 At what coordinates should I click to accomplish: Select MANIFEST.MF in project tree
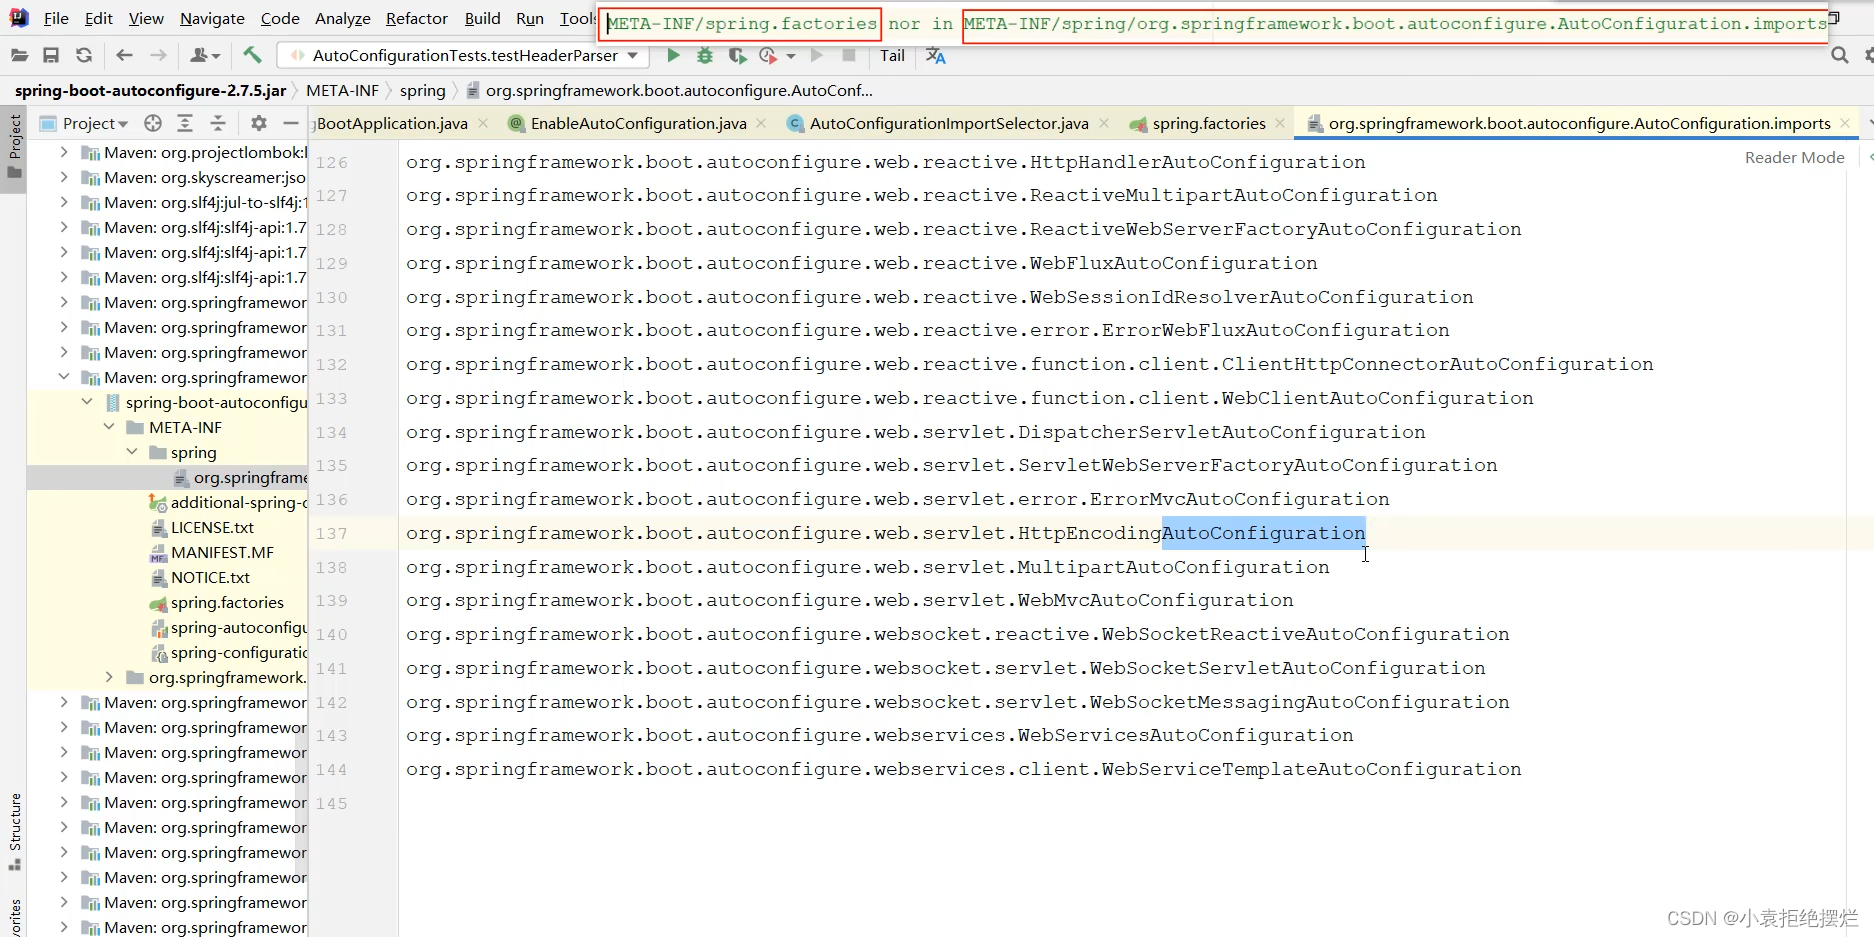click(x=222, y=552)
